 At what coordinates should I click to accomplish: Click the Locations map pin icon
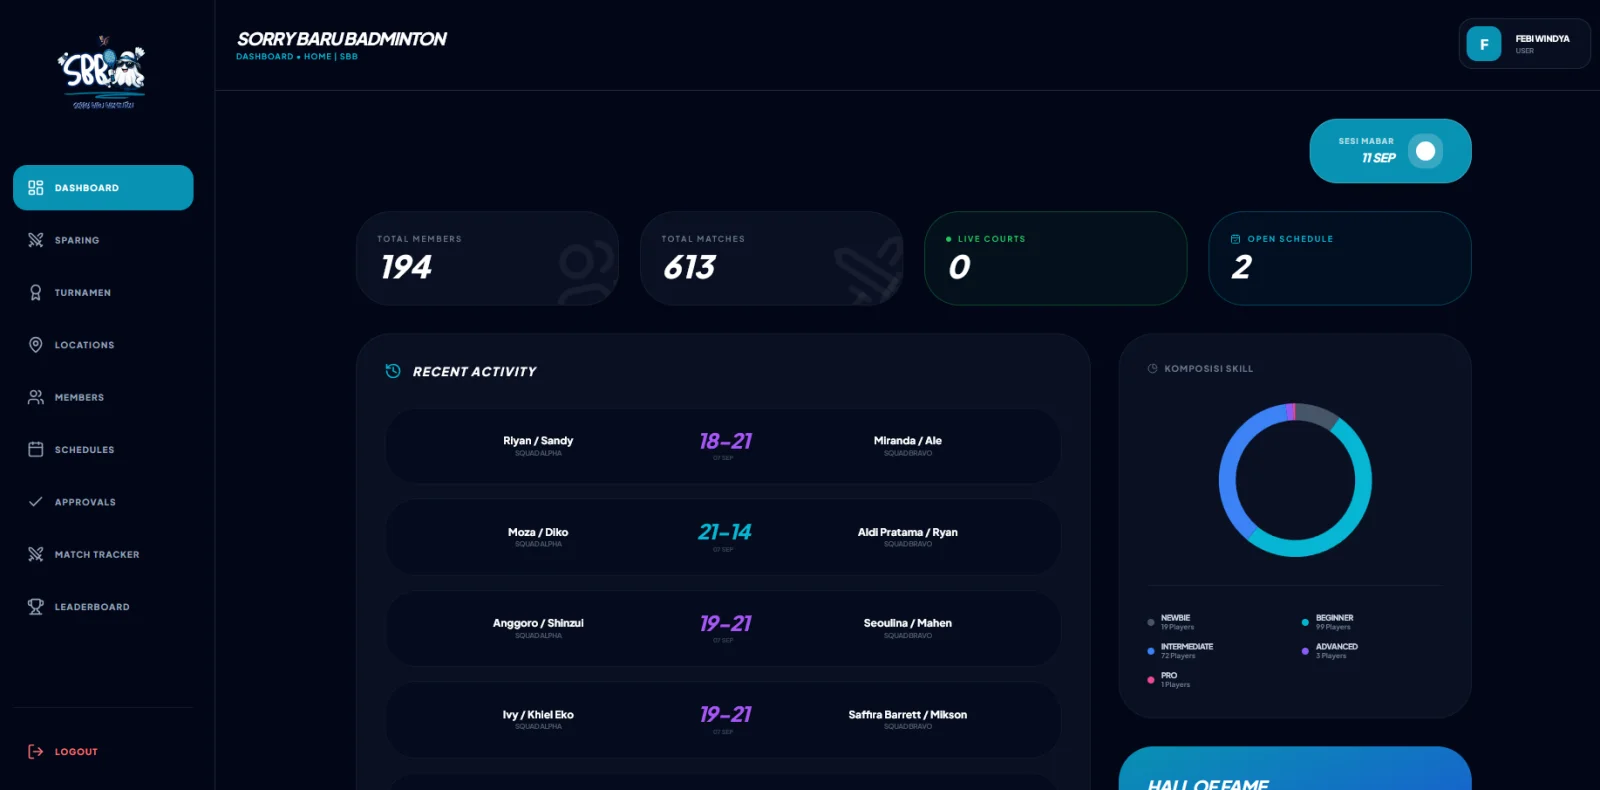pyautogui.click(x=36, y=345)
